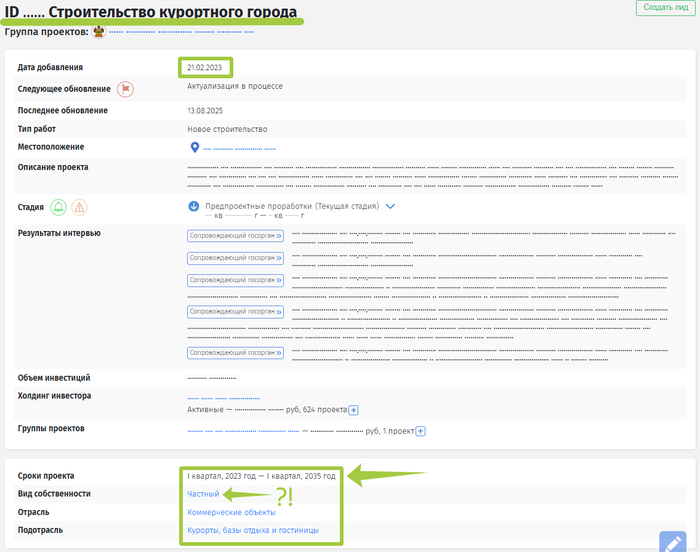The height and width of the screenshot is (552, 700).
Task: Open the Частный ownership link
Action: point(203,494)
